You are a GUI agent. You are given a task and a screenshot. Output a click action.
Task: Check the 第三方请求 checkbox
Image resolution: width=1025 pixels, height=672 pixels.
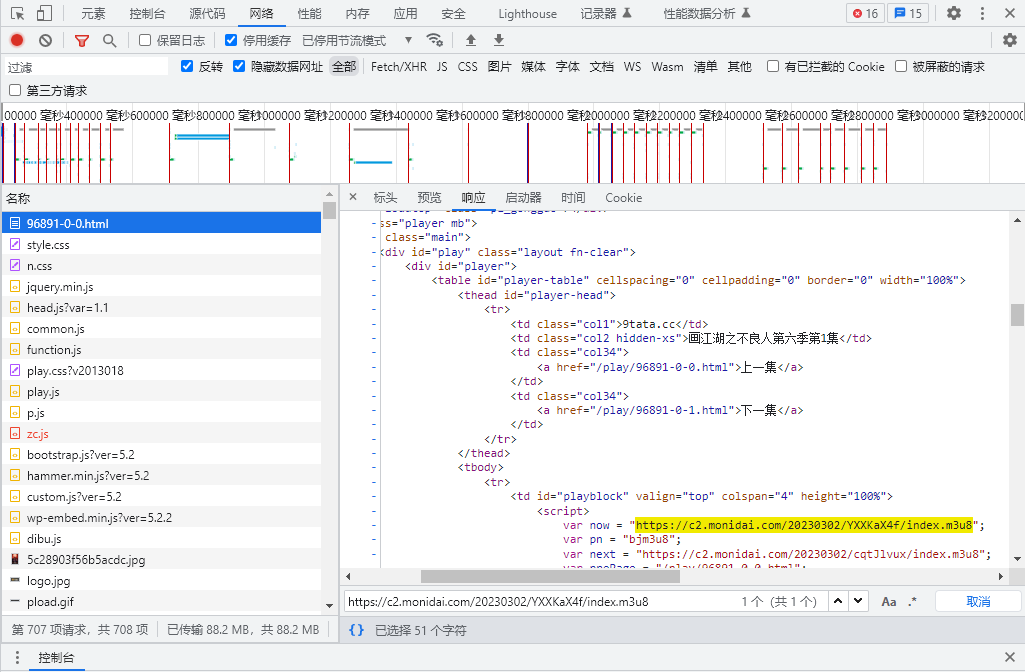pos(15,90)
